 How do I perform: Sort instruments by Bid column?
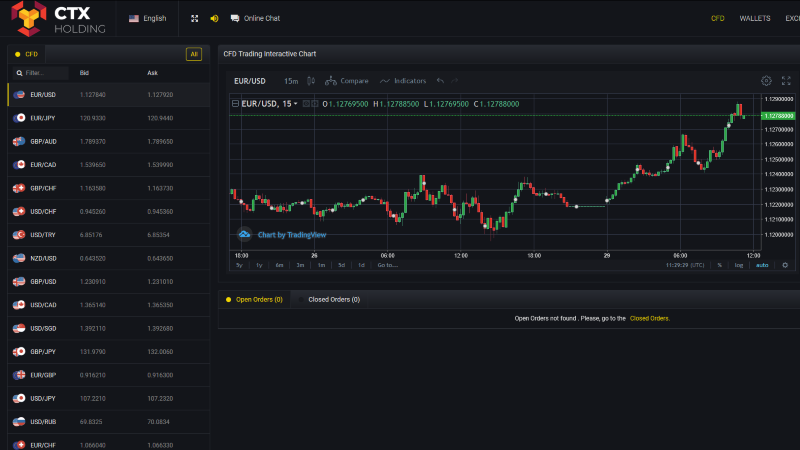[x=84, y=73]
